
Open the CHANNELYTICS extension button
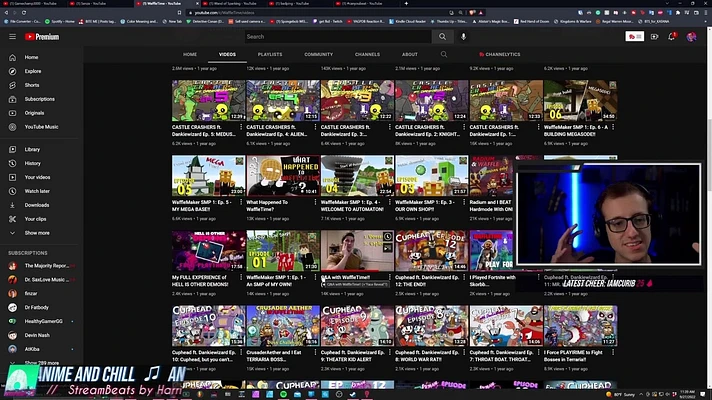[499, 54]
